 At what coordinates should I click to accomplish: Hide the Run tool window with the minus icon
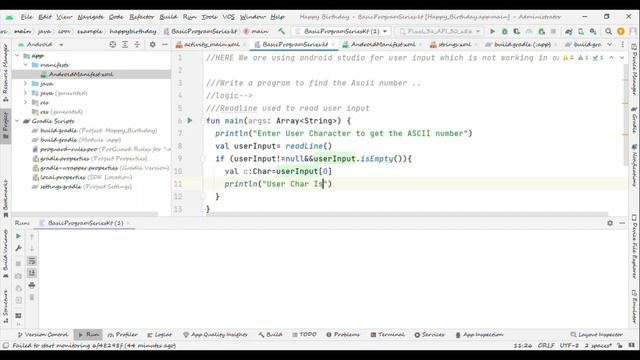(622, 223)
